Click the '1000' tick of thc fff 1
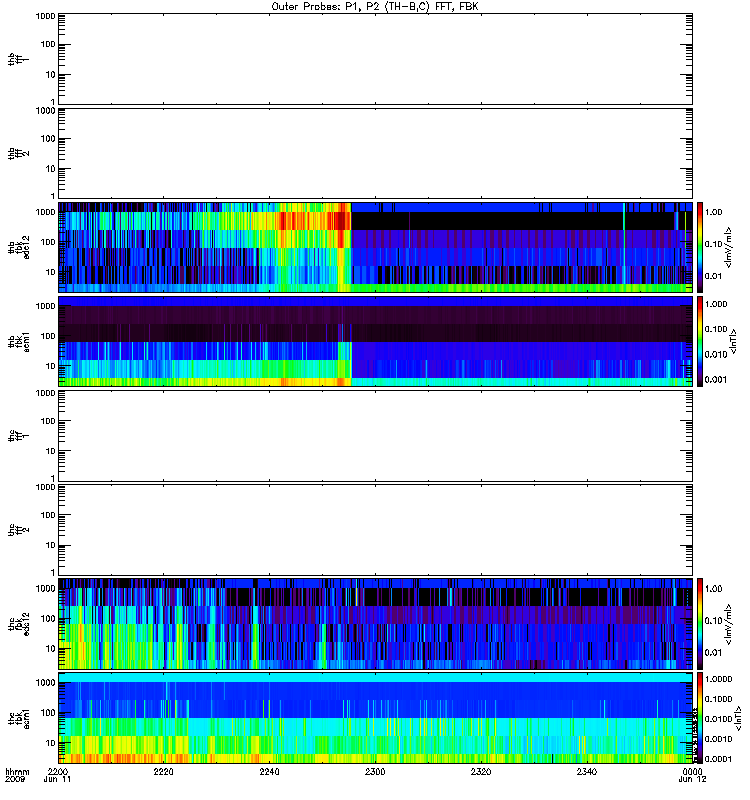The width and height of the screenshot is (750, 800). point(45,393)
